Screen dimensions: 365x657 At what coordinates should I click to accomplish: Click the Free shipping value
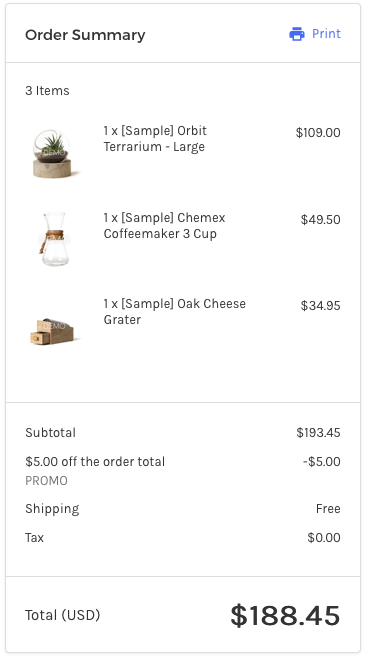[328, 509]
